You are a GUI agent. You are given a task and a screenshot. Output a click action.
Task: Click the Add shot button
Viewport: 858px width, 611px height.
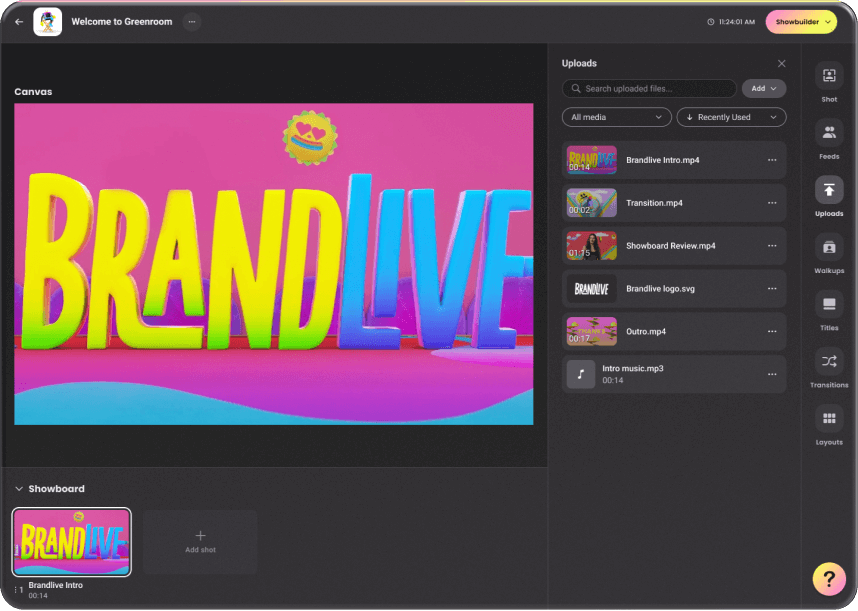click(200, 542)
